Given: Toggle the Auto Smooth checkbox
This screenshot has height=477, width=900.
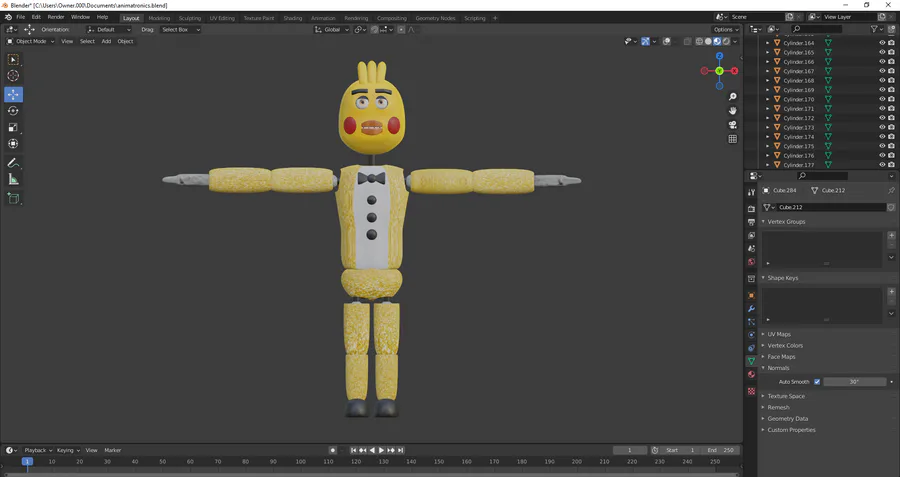Looking at the screenshot, I should click(817, 382).
